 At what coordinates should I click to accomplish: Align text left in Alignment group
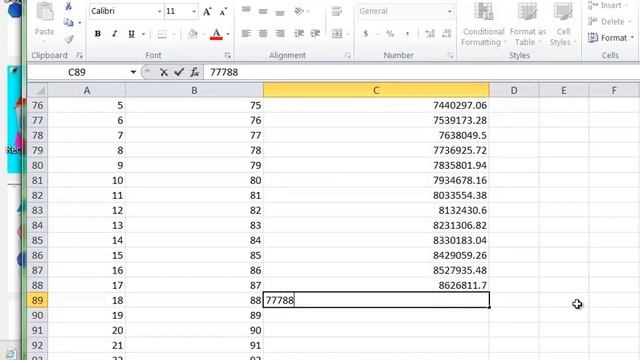(246, 34)
